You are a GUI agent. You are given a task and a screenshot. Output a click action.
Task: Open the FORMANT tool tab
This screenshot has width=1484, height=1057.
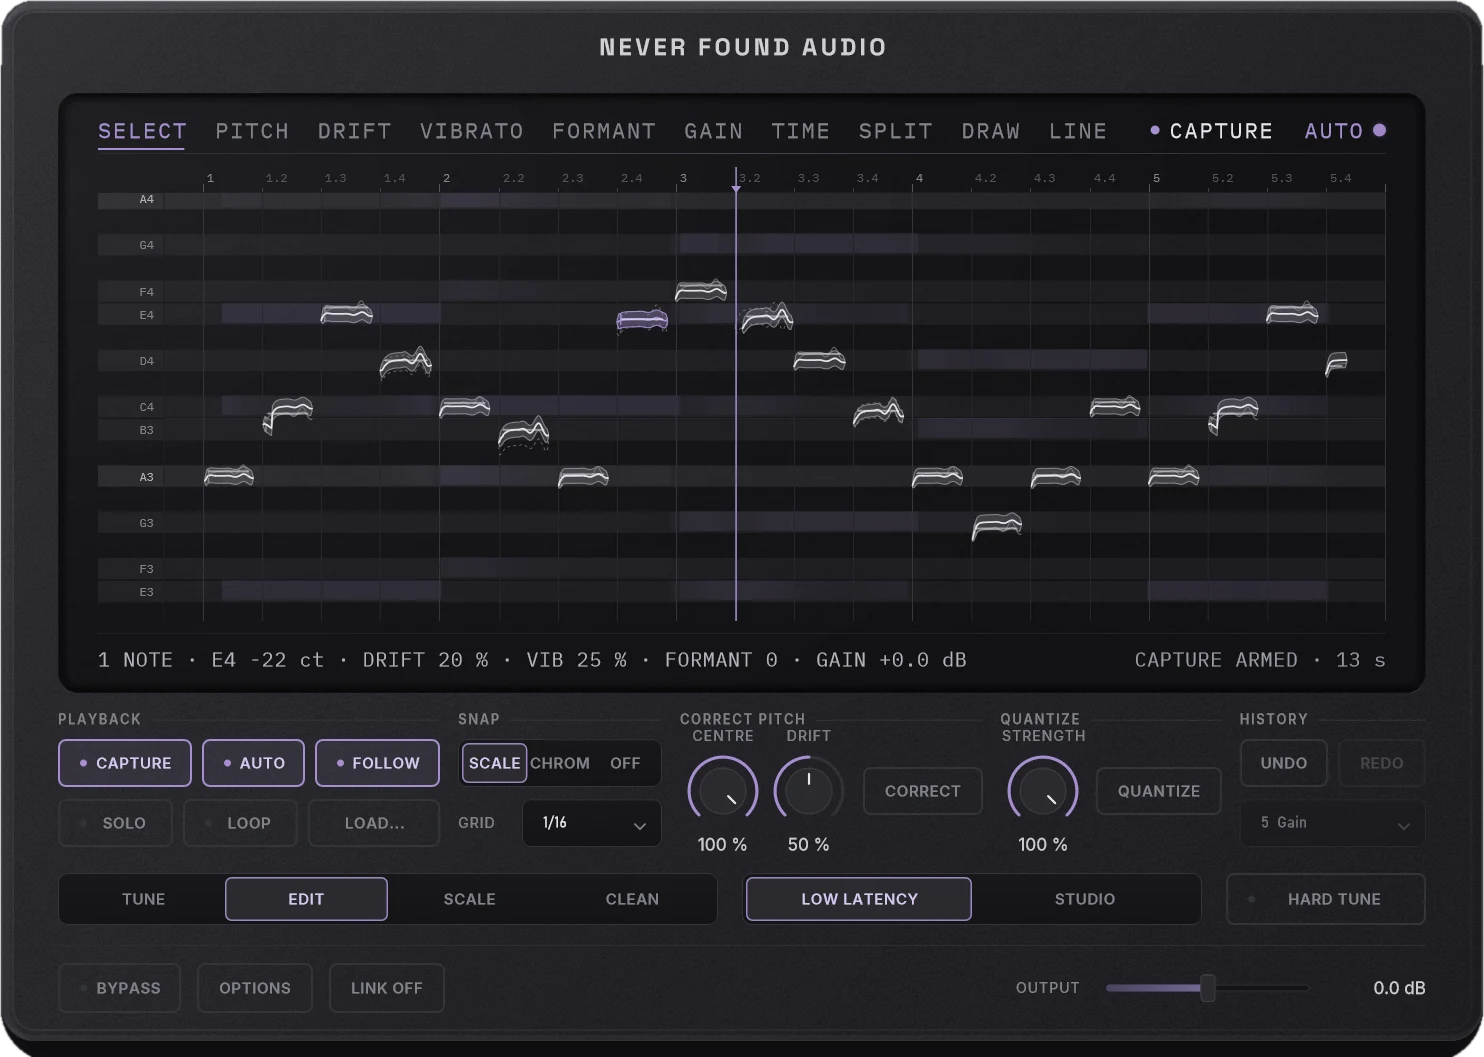(x=604, y=131)
